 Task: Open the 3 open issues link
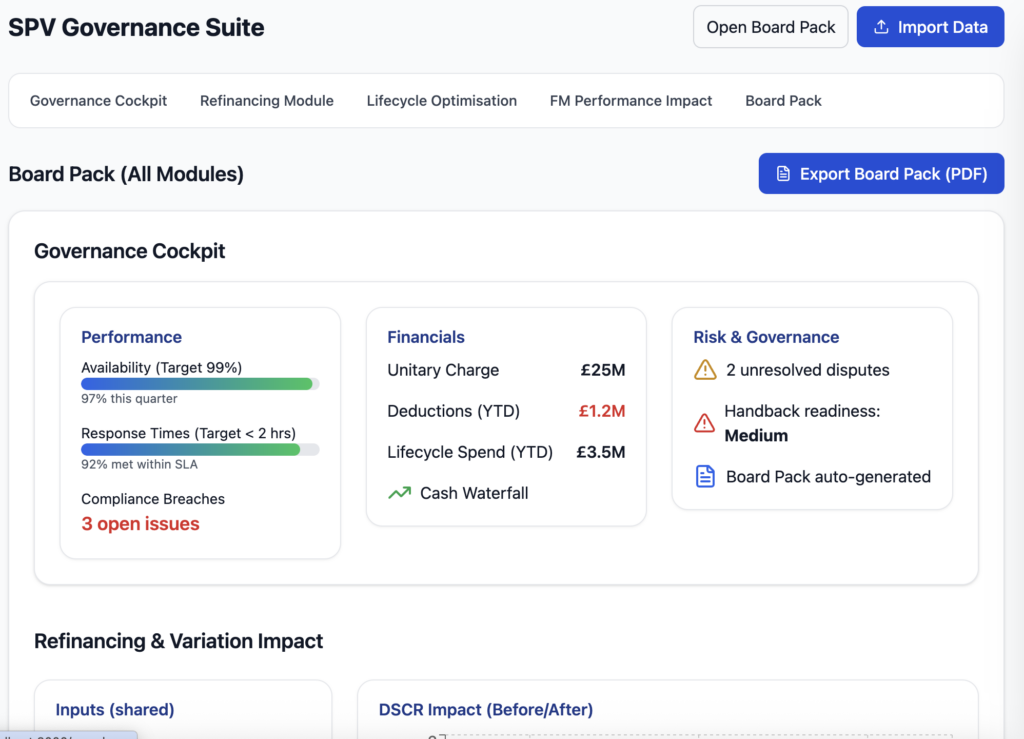click(x=140, y=524)
